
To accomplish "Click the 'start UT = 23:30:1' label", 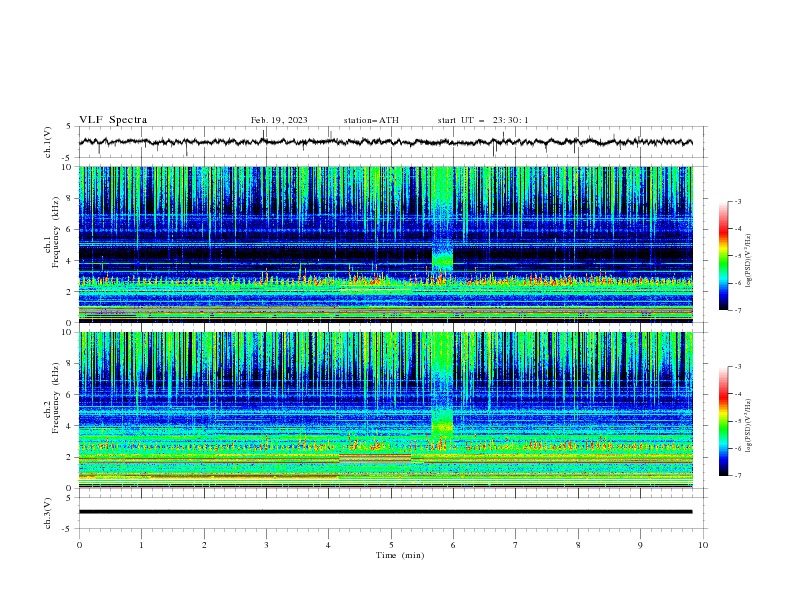I will pos(483,120).
